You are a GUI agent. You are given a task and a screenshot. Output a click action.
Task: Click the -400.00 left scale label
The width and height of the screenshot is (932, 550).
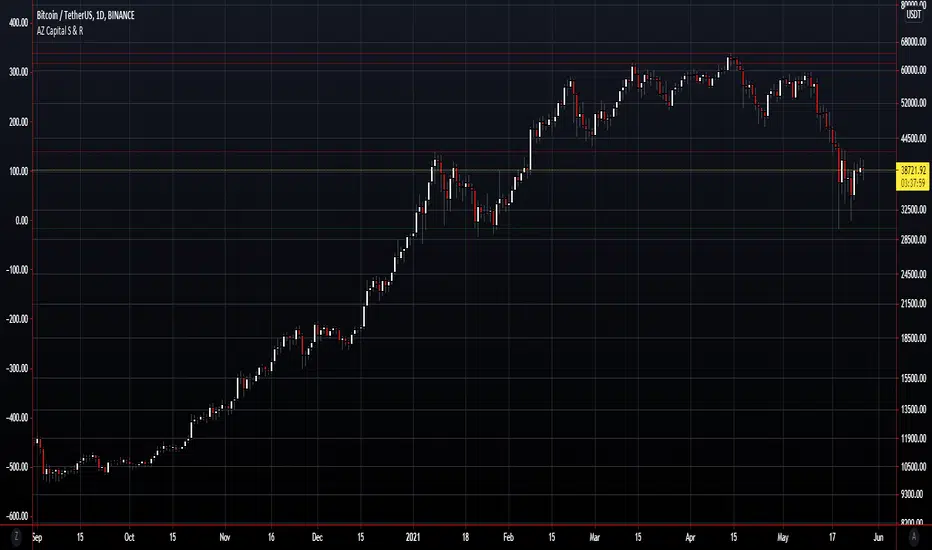[x=17, y=418]
